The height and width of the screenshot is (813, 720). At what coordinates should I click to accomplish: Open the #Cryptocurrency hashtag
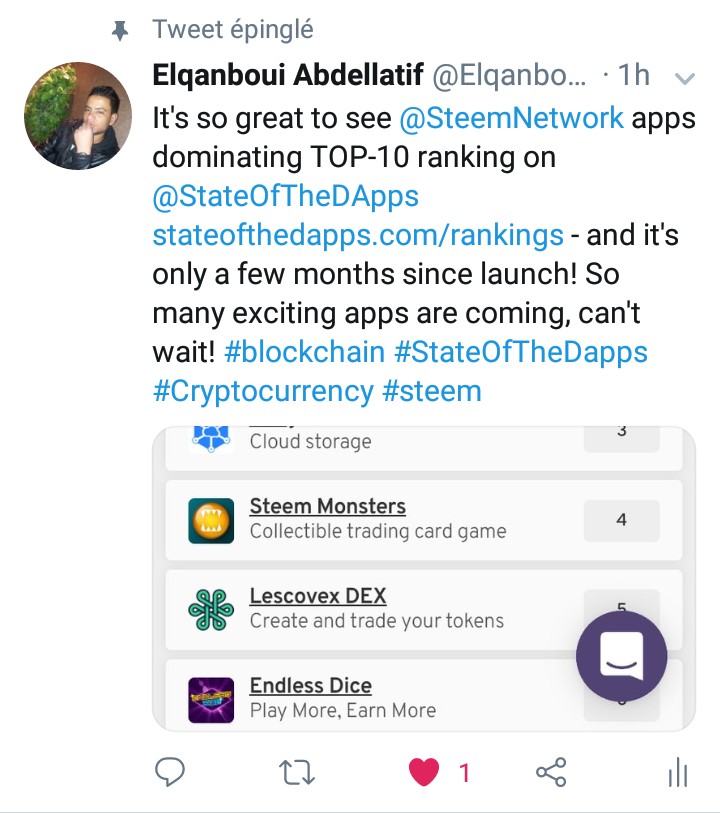click(263, 391)
